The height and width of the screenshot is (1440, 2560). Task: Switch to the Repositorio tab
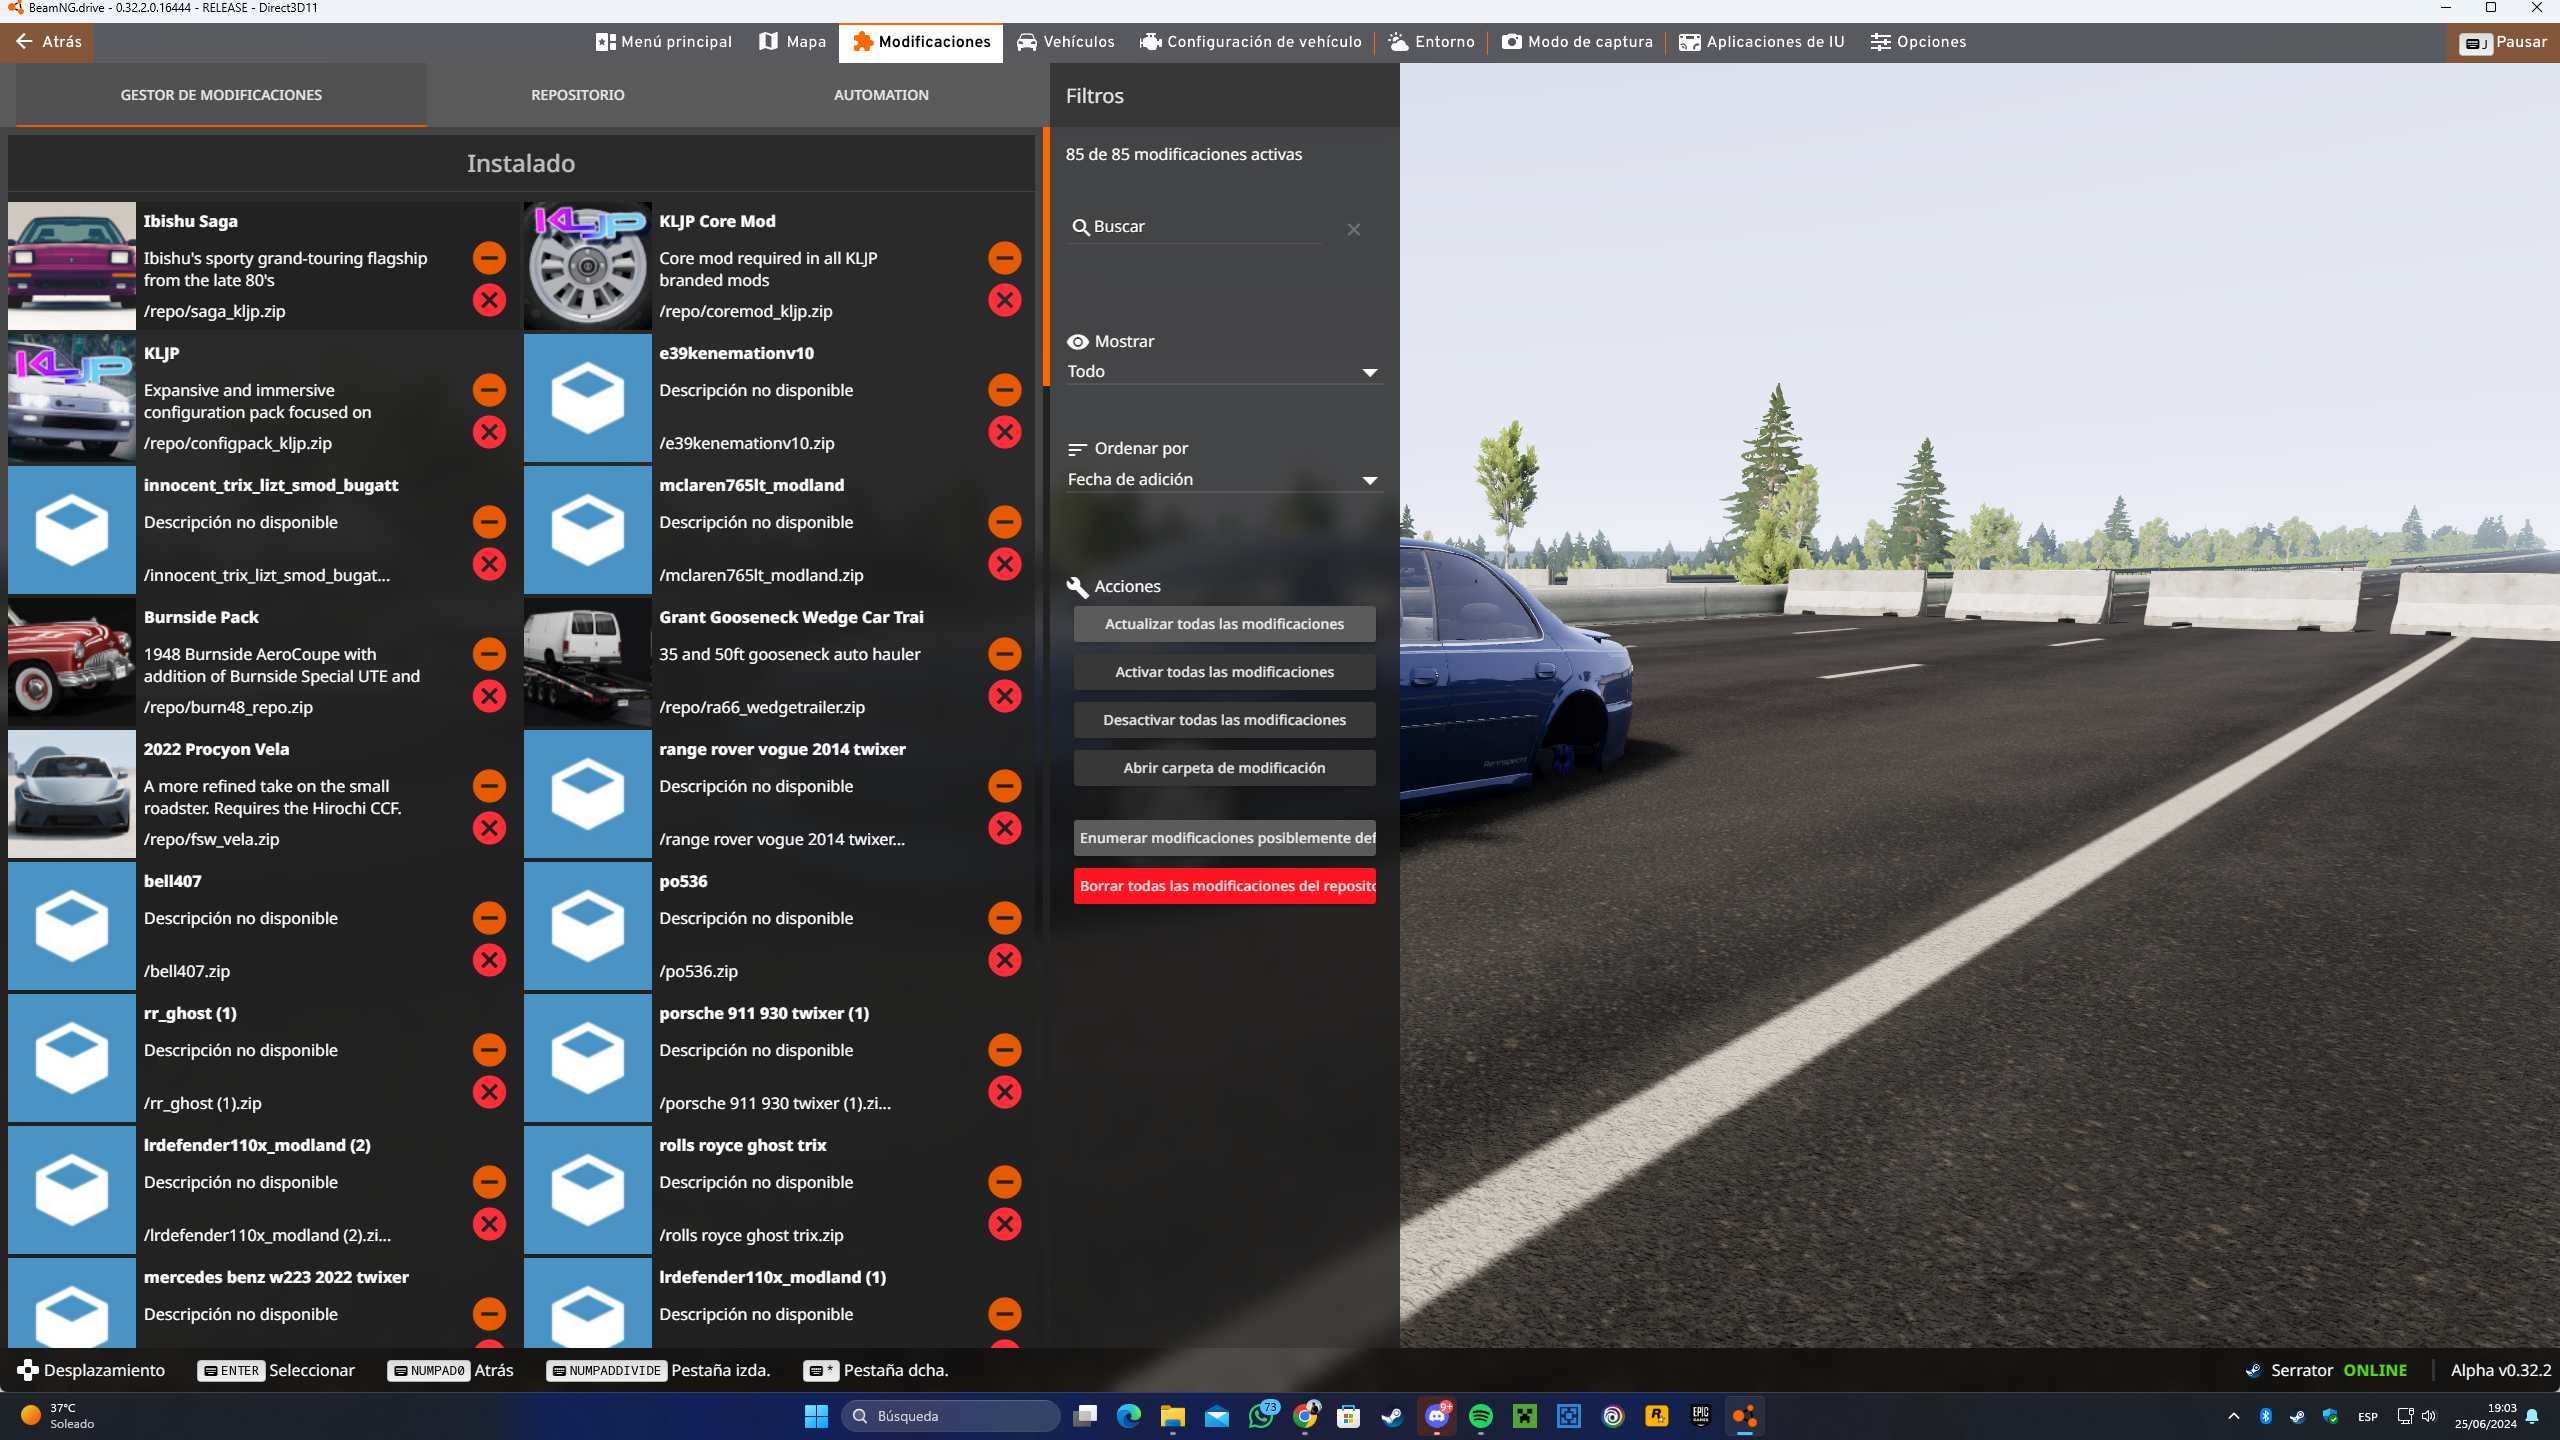pos(577,95)
